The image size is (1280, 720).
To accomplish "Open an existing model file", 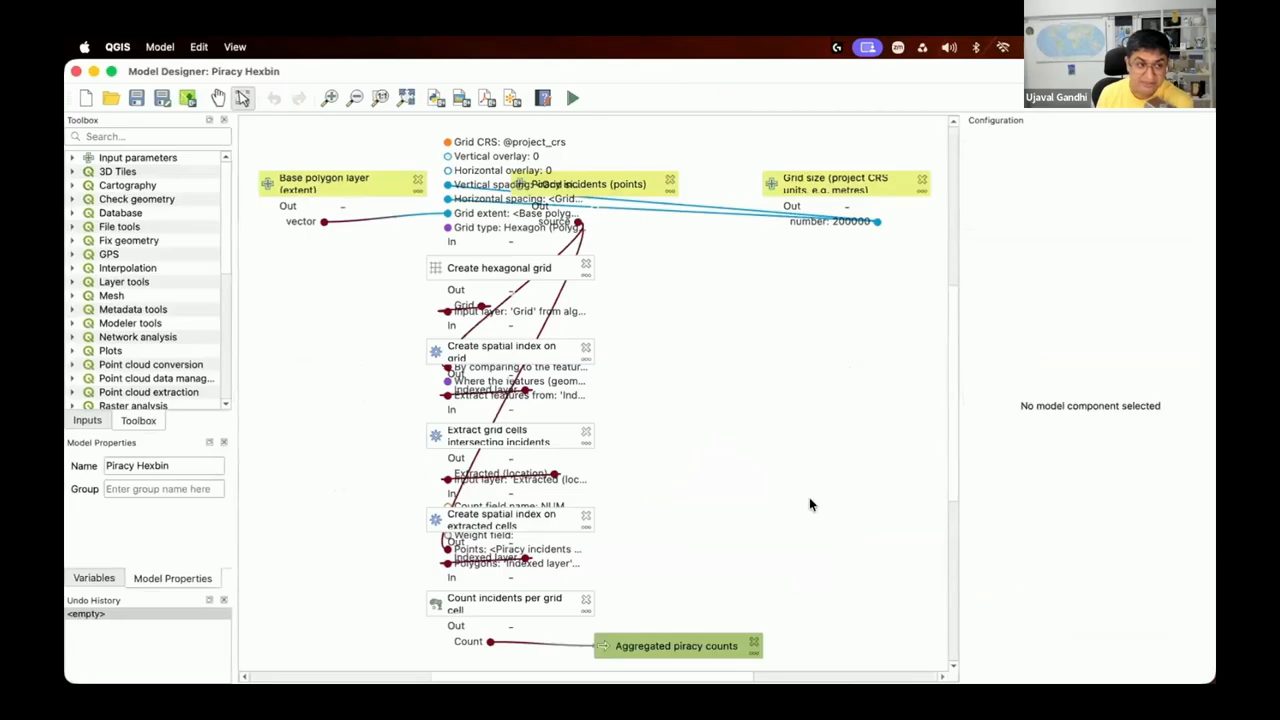I will [111, 98].
